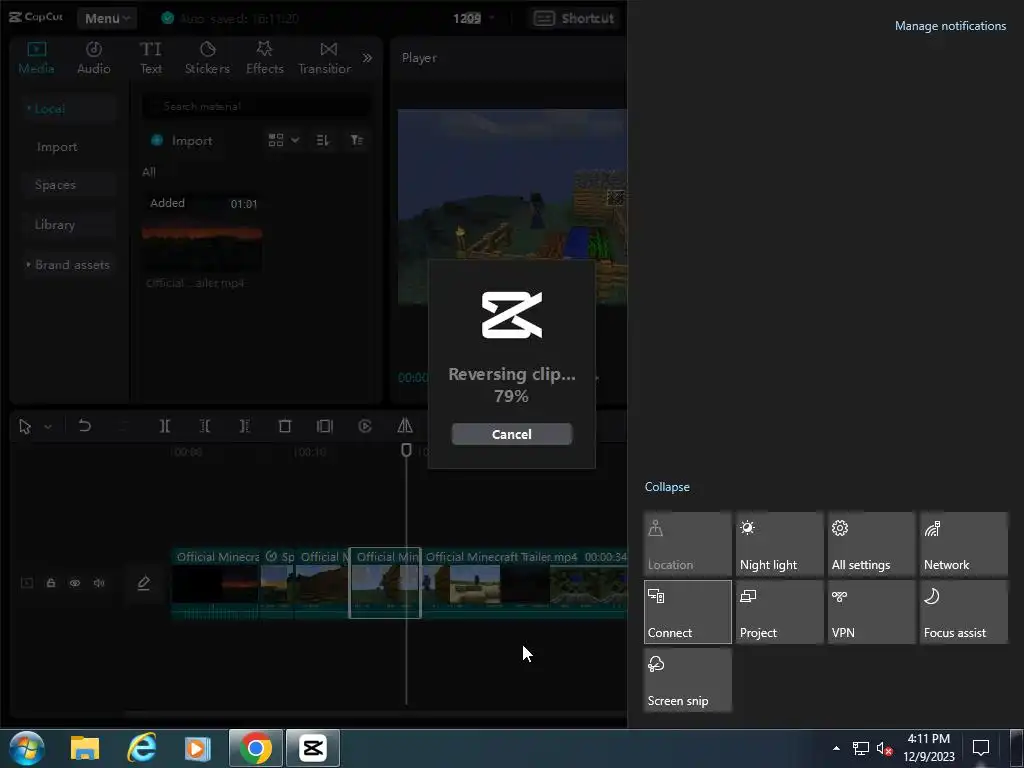Expand more tabs with the double-chevron
Image resolution: width=1024 pixels, height=768 pixels.
click(368, 58)
